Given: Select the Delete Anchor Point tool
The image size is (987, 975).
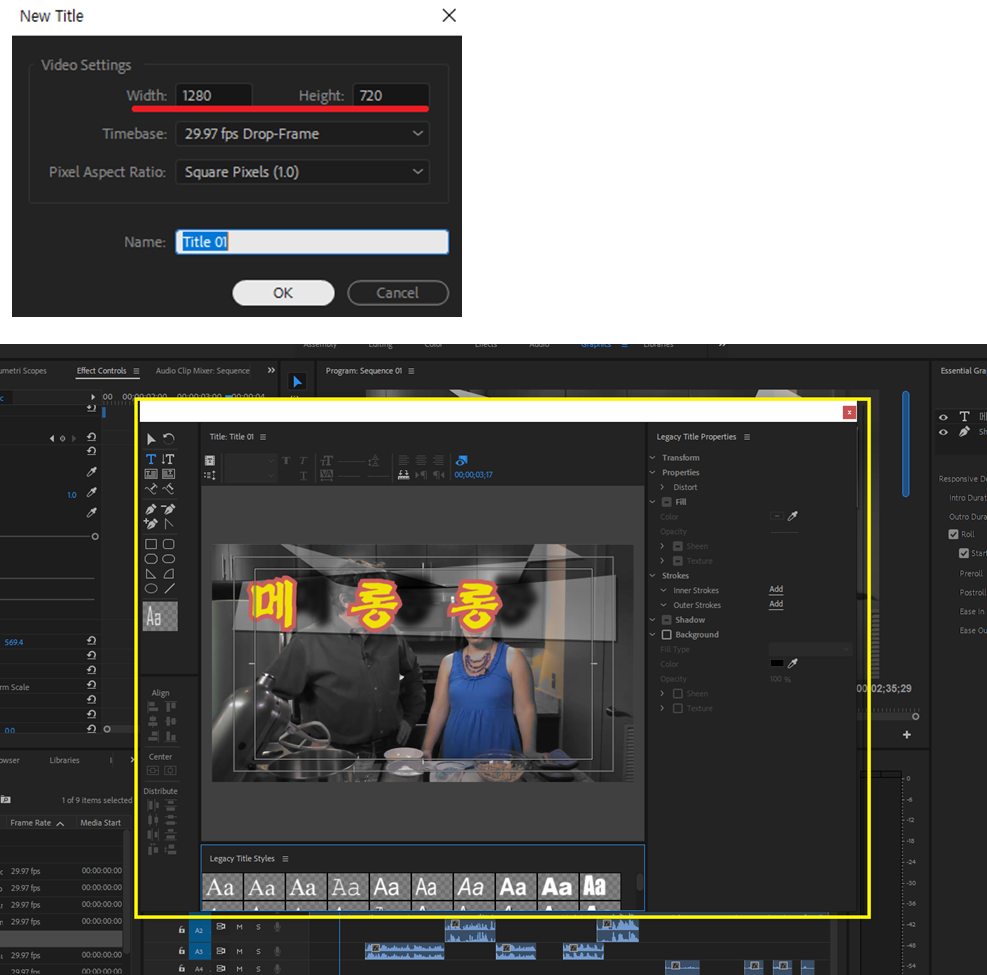Looking at the screenshot, I should pos(168,509).
